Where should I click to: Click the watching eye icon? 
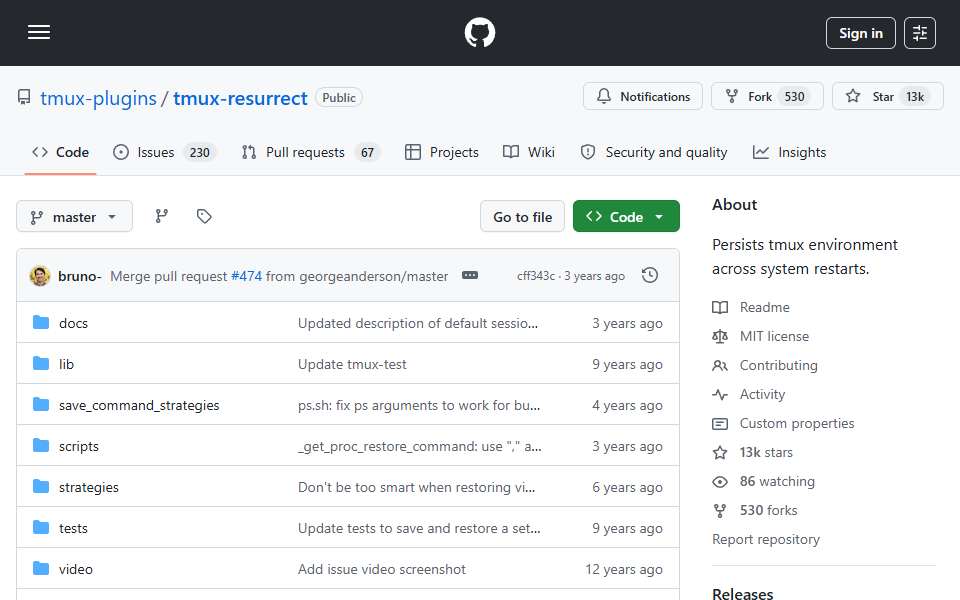(x=720, y=482)
